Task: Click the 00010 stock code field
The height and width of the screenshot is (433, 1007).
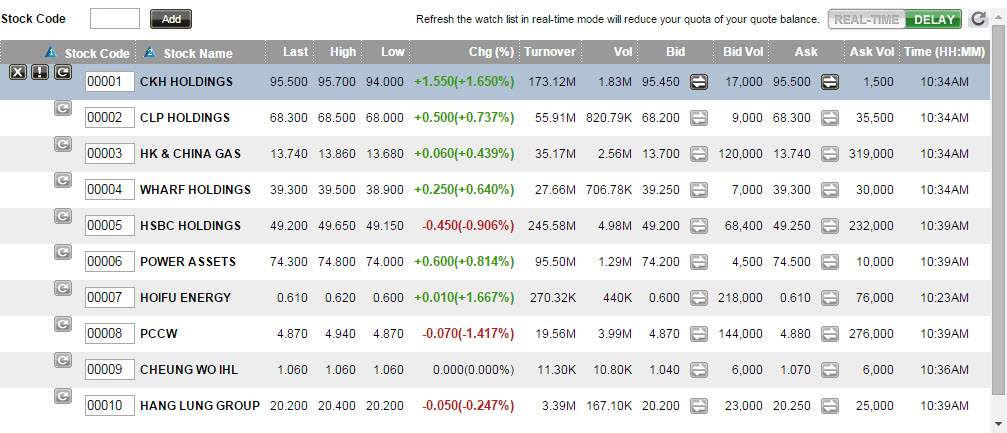Action: [x=110, y=405]
